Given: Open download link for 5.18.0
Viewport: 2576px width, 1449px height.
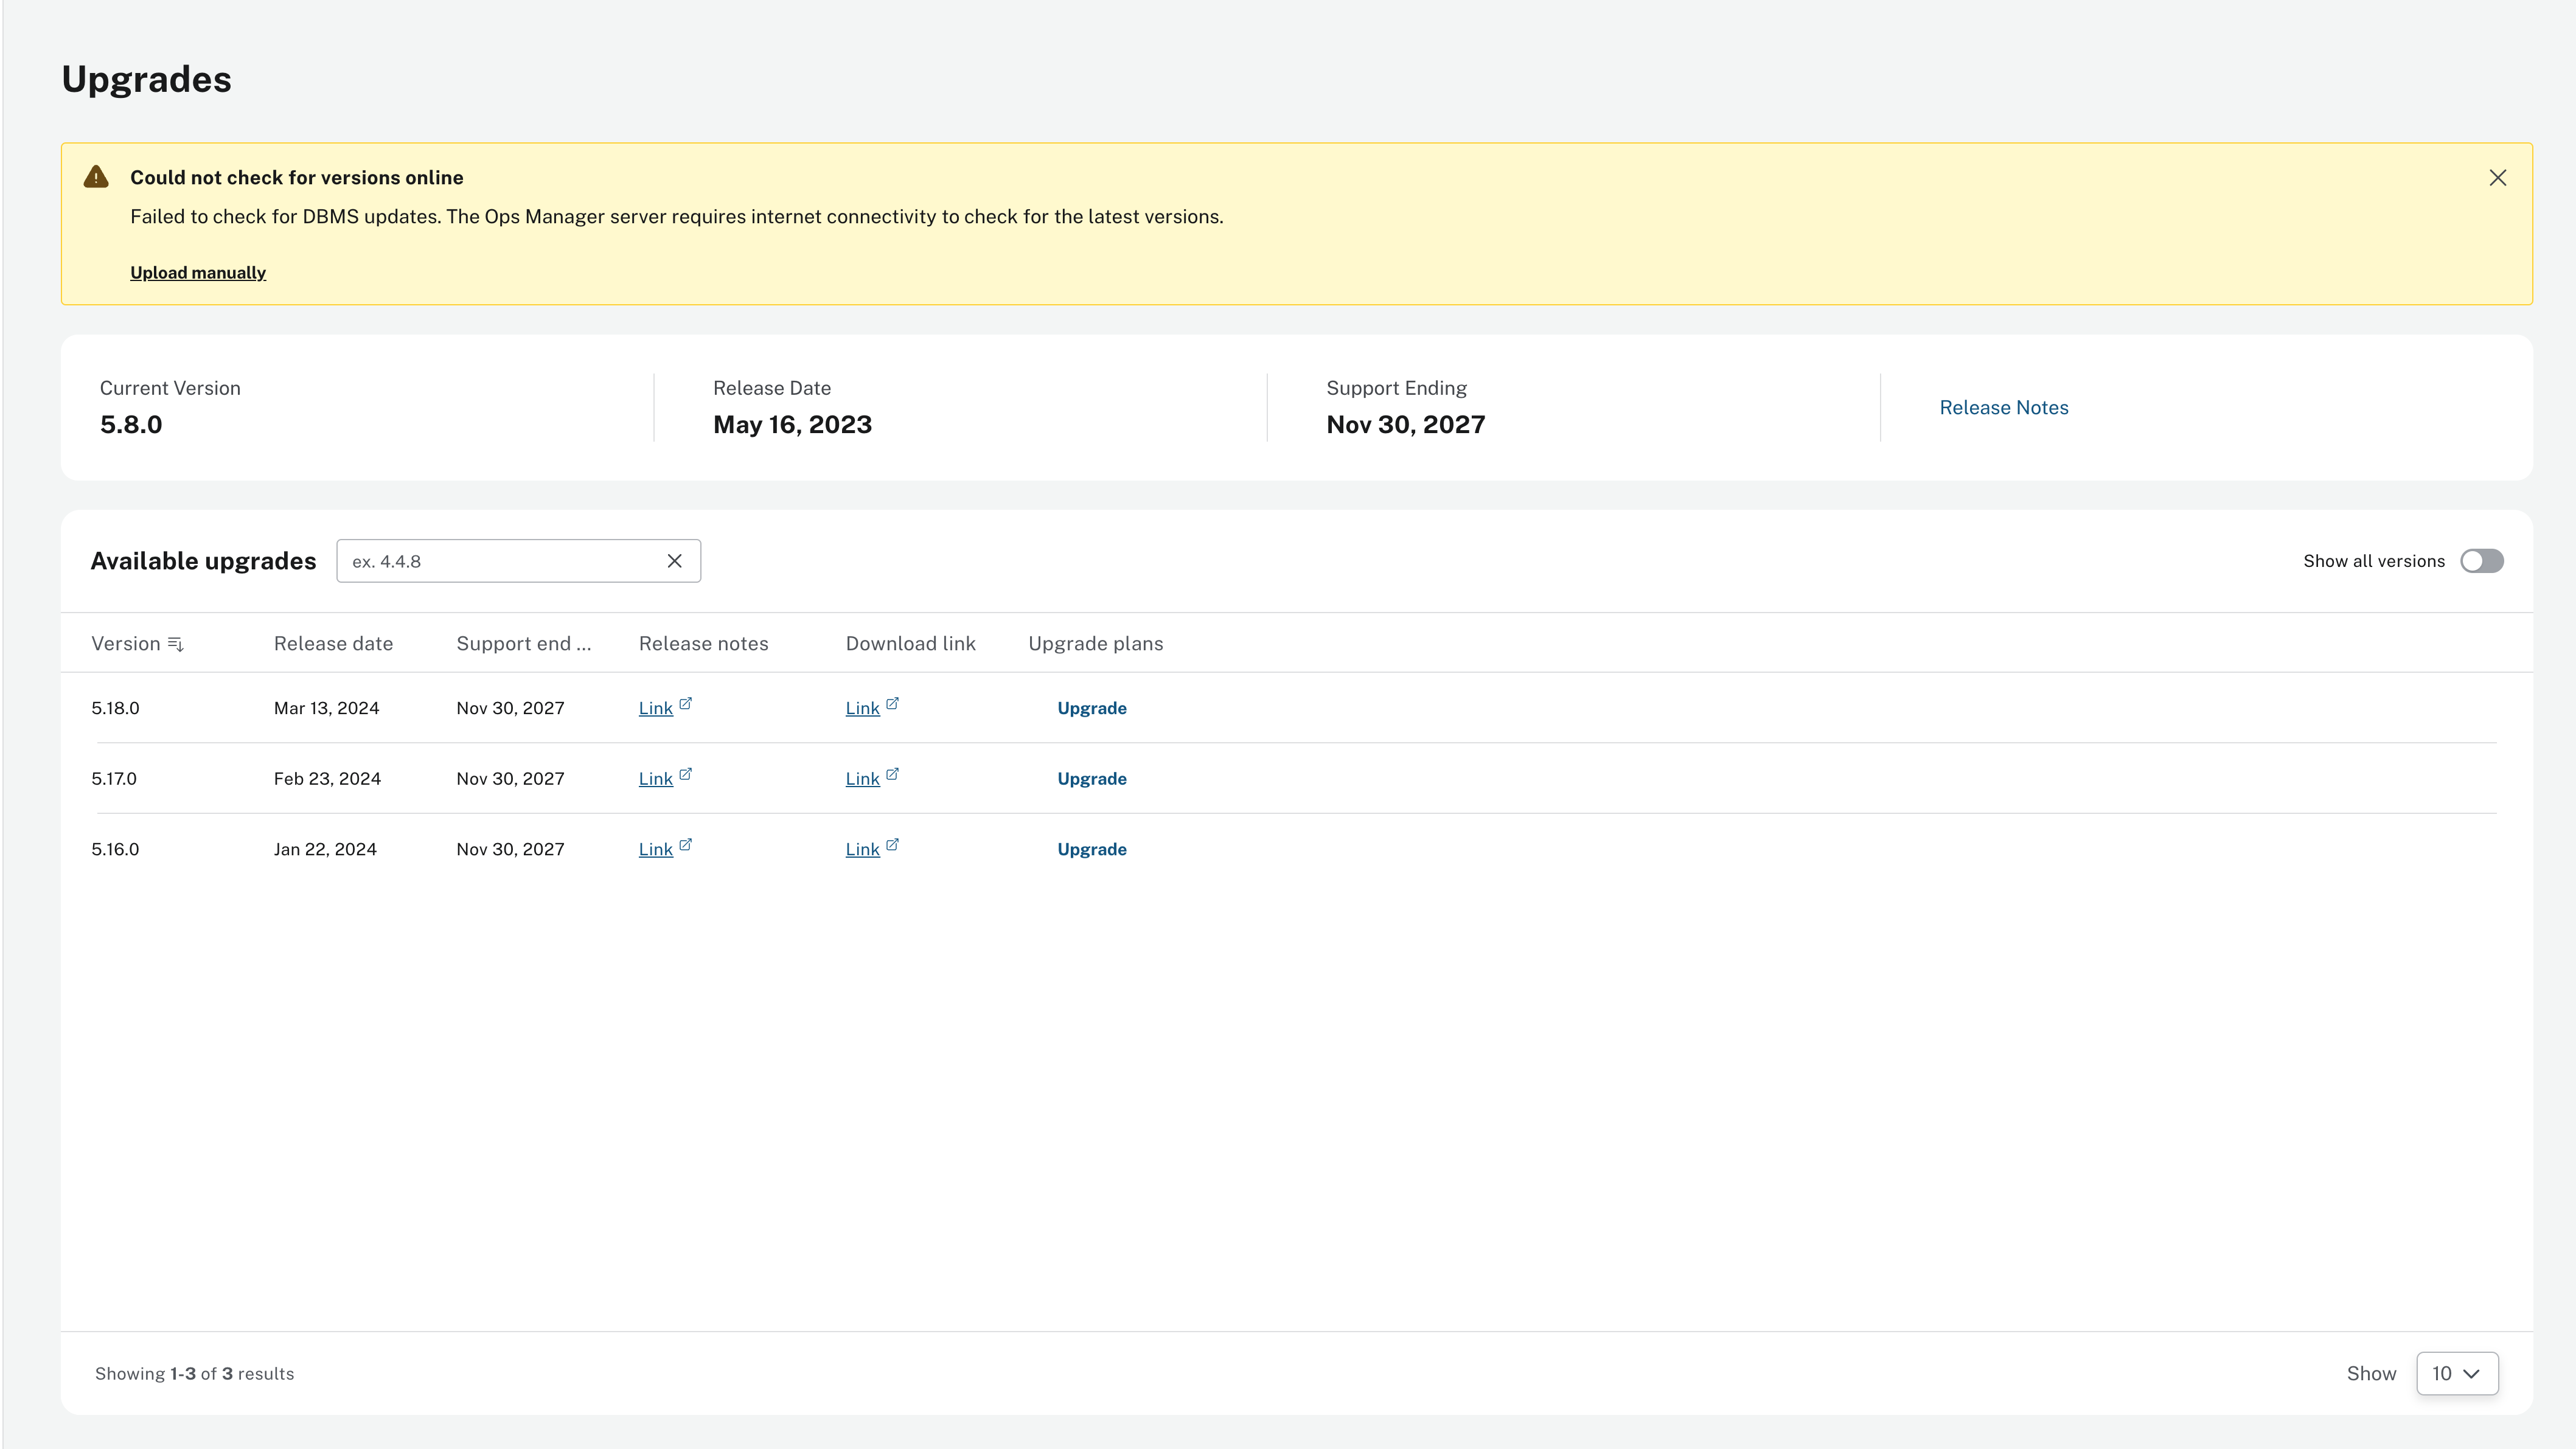Looking at the screenshot, I should point(863,708).
